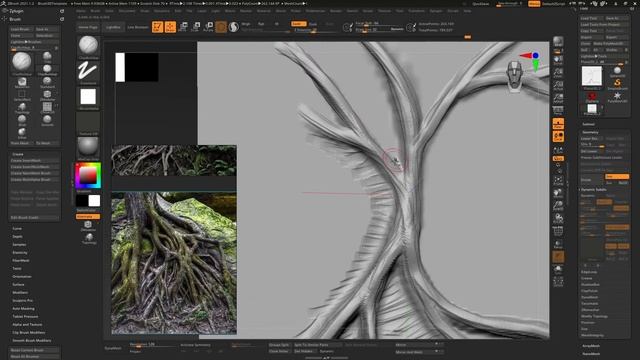Select the Rotate transform tool in top shelf
Image resolution: width=640 pixels, height=360 pixels.
click(x=208, y=27)
